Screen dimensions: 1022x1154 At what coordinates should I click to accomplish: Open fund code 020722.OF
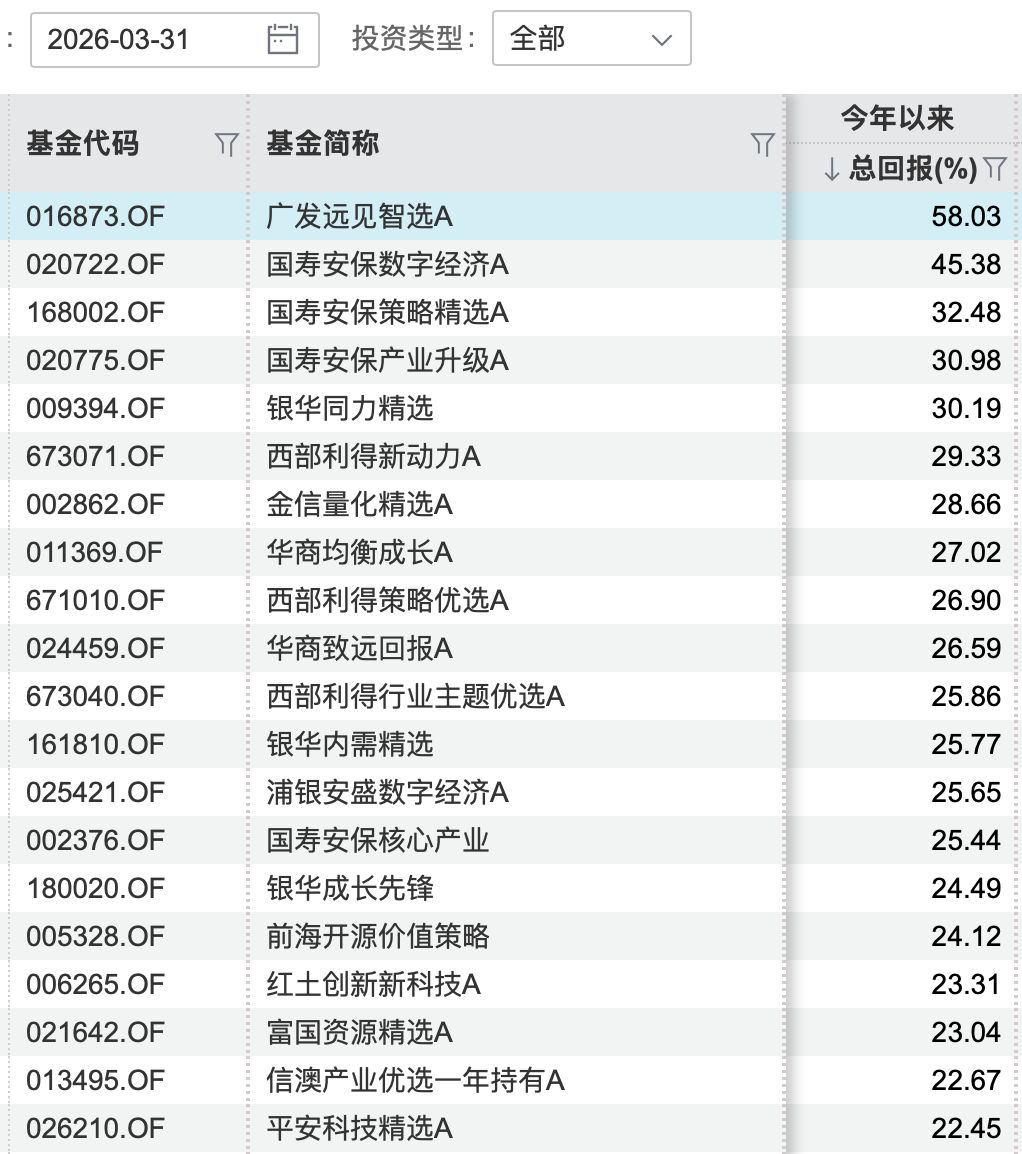point(95,264)
